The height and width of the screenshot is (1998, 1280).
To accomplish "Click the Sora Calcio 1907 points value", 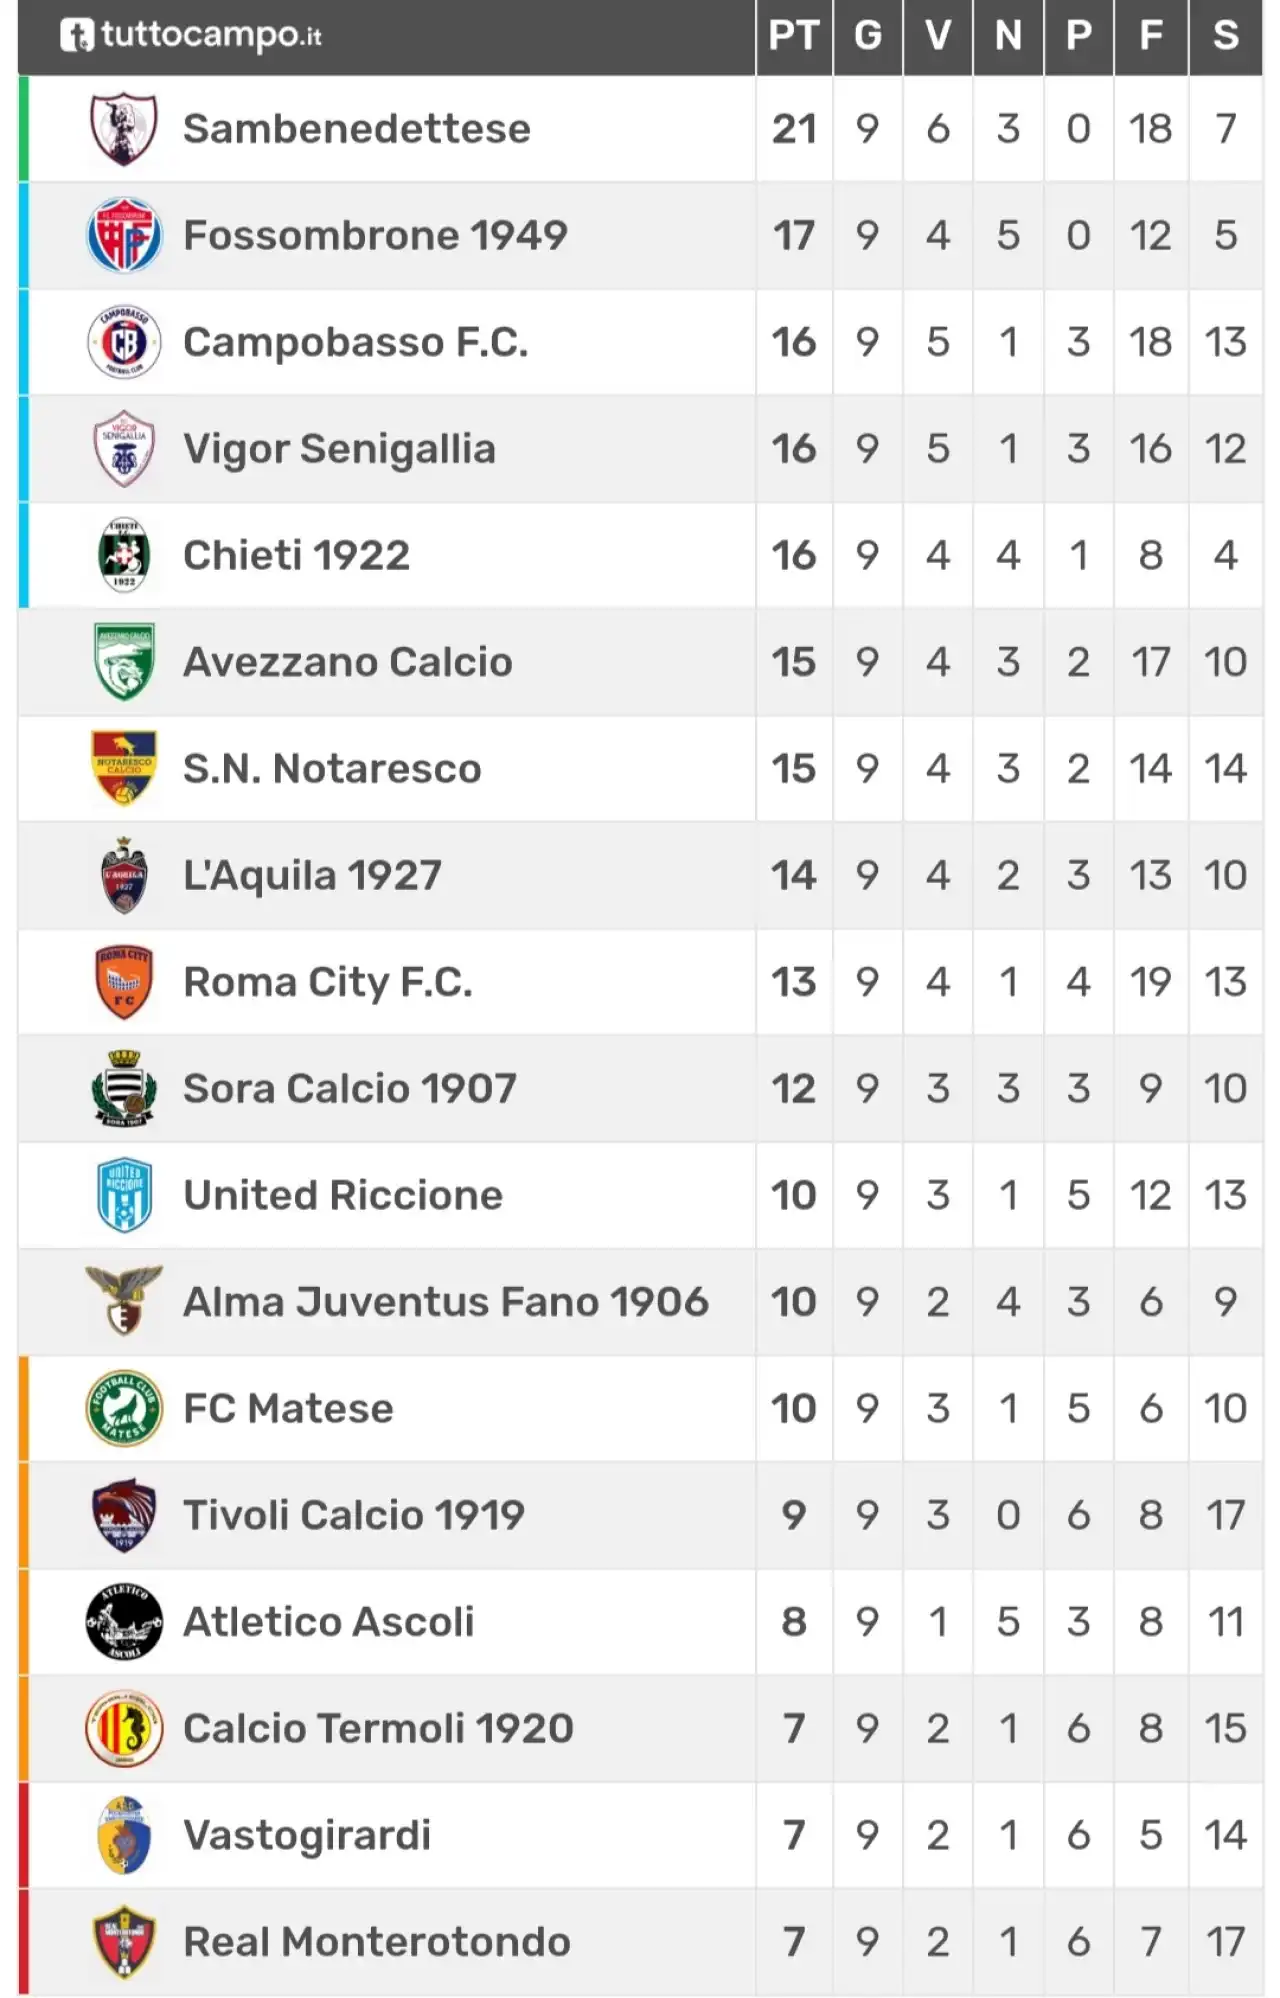I will pyautogui.click(x=794, y=1089).
